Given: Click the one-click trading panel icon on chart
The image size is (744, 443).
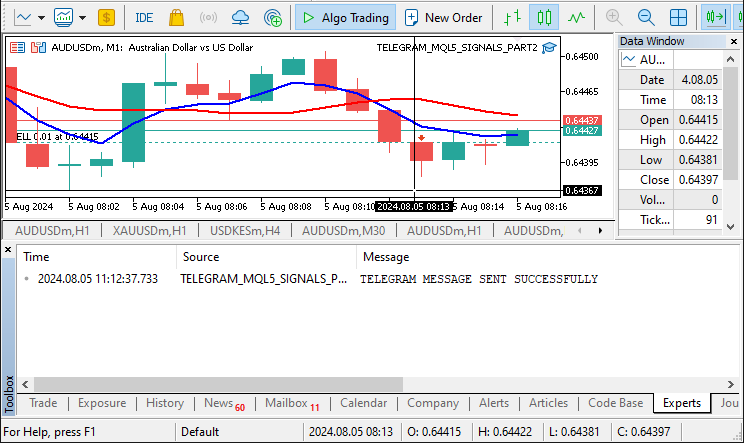Looking at the screenshot, I should [18, 47].
